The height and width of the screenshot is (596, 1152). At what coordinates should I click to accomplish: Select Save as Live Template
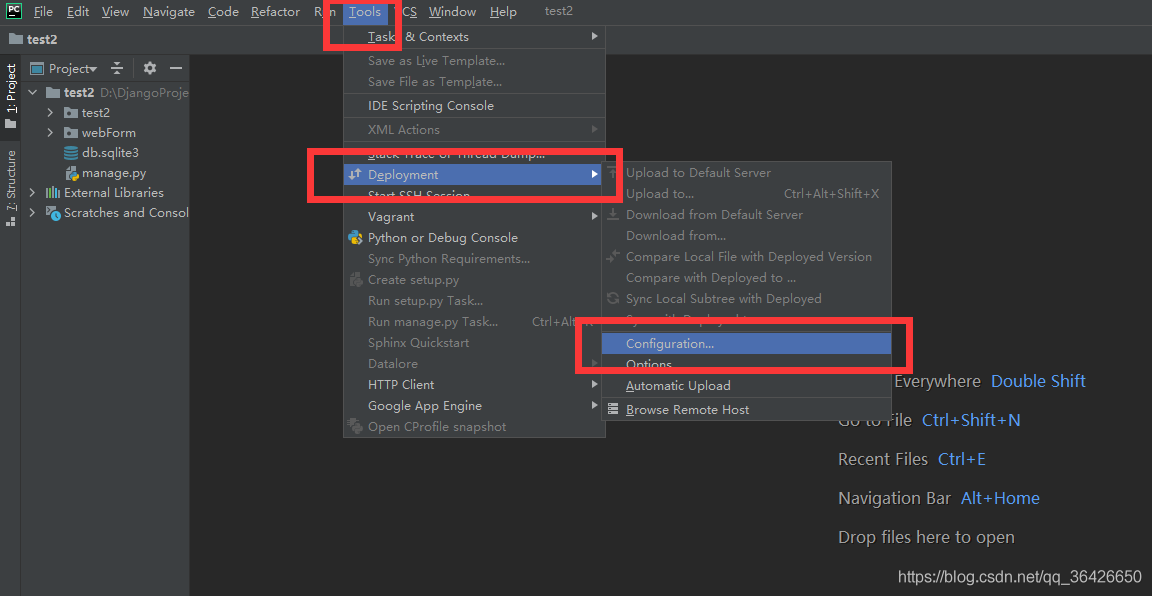pyautogui.click(x=474, y=61)
